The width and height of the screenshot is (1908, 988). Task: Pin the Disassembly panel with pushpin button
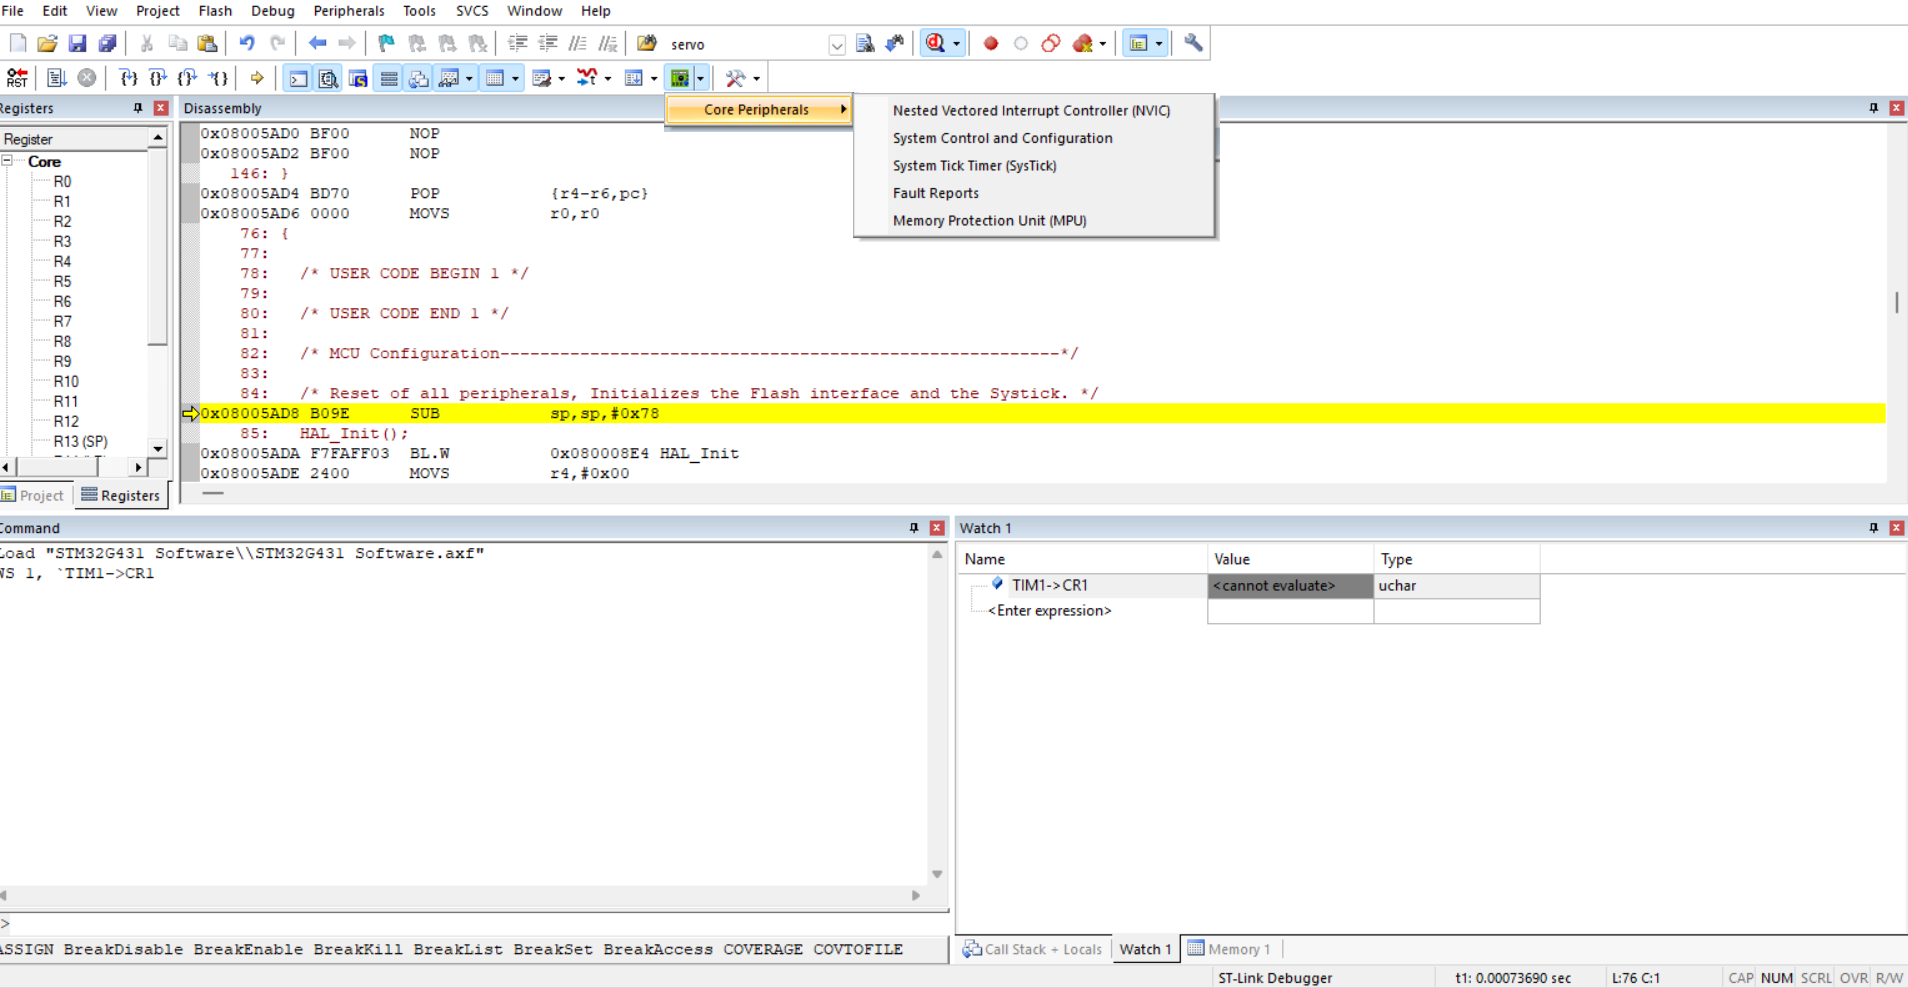pos(1873,108)
